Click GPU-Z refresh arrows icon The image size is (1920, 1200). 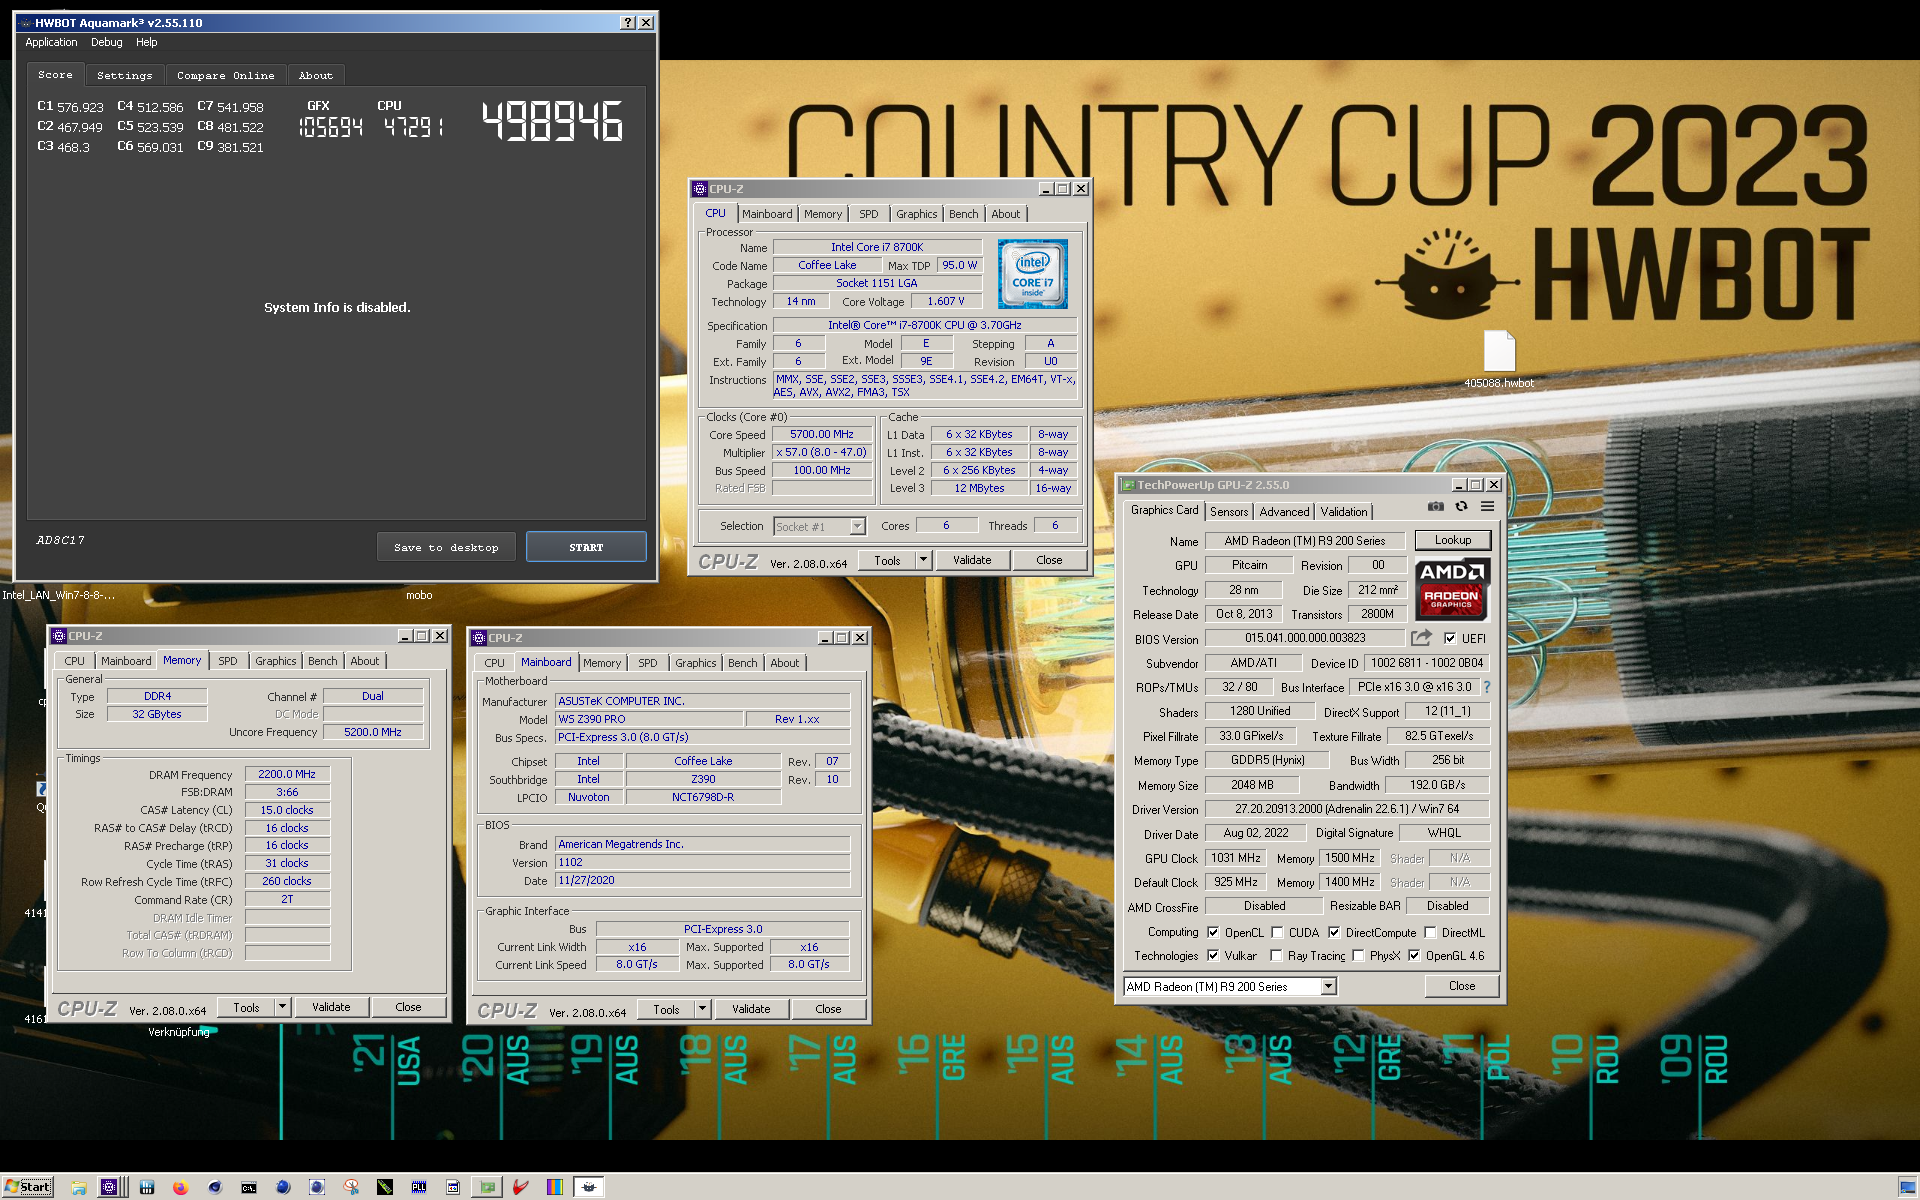point(1461,507)
